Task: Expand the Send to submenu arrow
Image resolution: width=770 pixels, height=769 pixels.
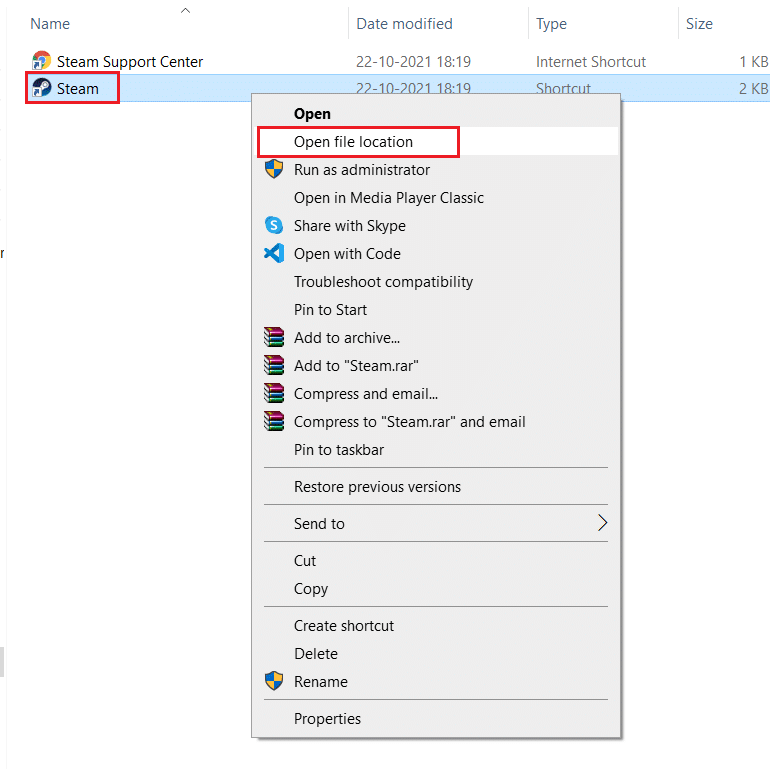Action: [603, 523]
